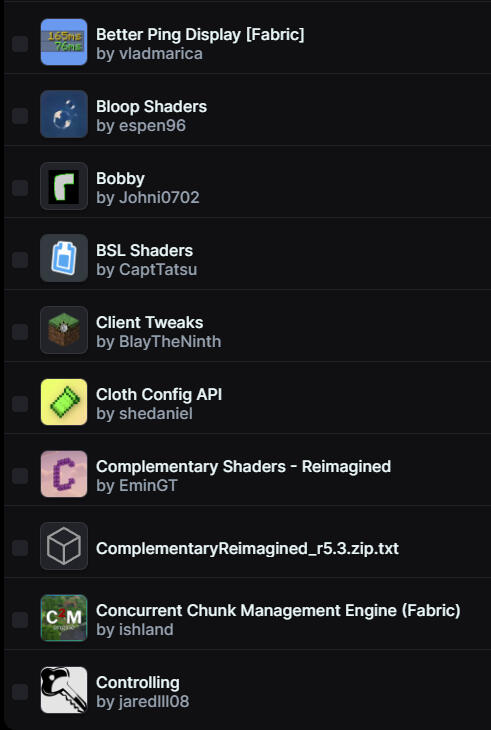491x730 pixels.
Task: Click the C2M Engine icon
Action: (x=64, y=618)
